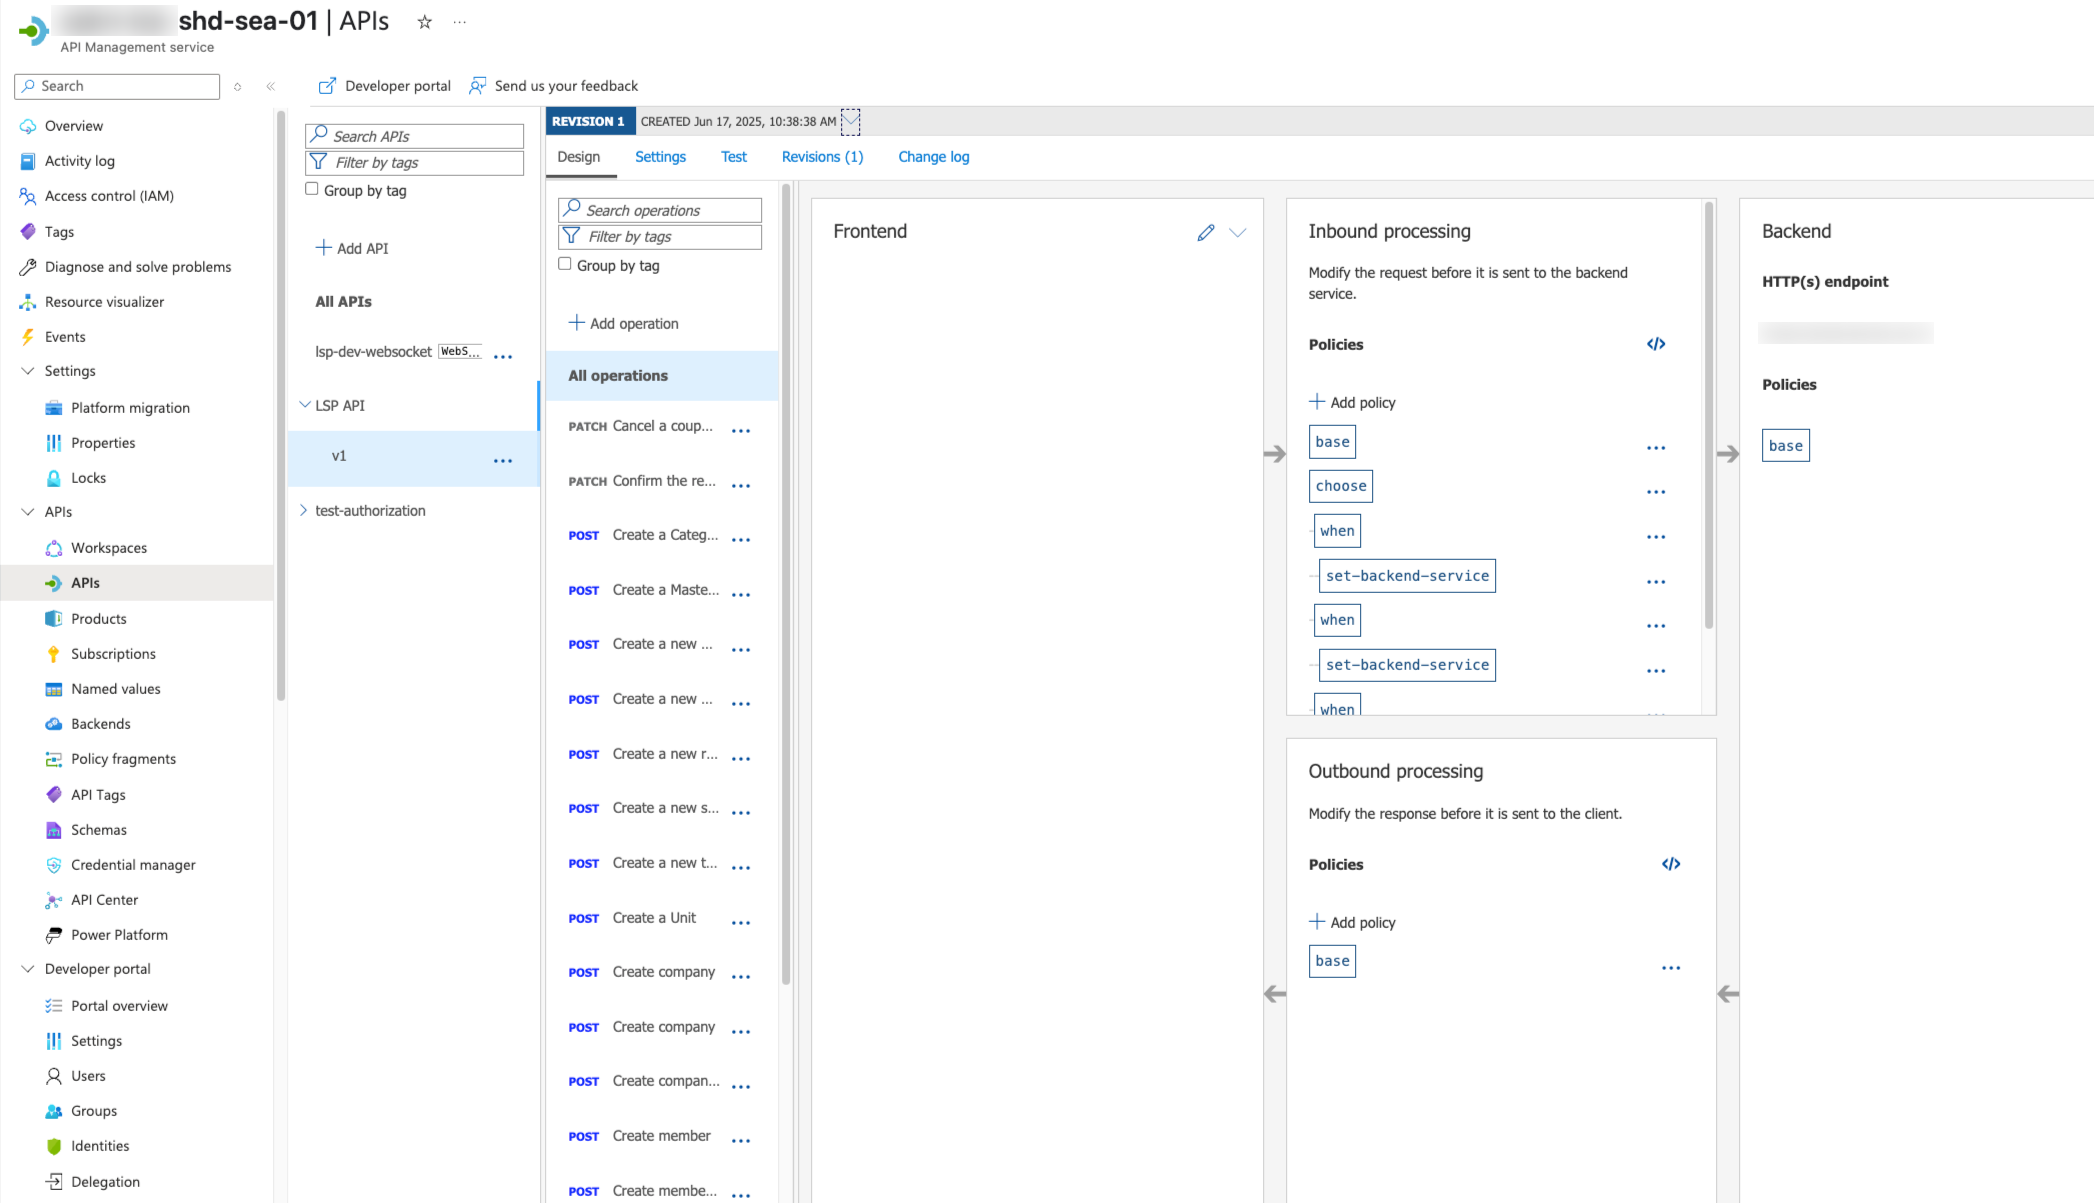Screen dimensions: 2094x1203
Task: Open ellipsis menu for Create a Unit operation
Action: coord(741,922)
